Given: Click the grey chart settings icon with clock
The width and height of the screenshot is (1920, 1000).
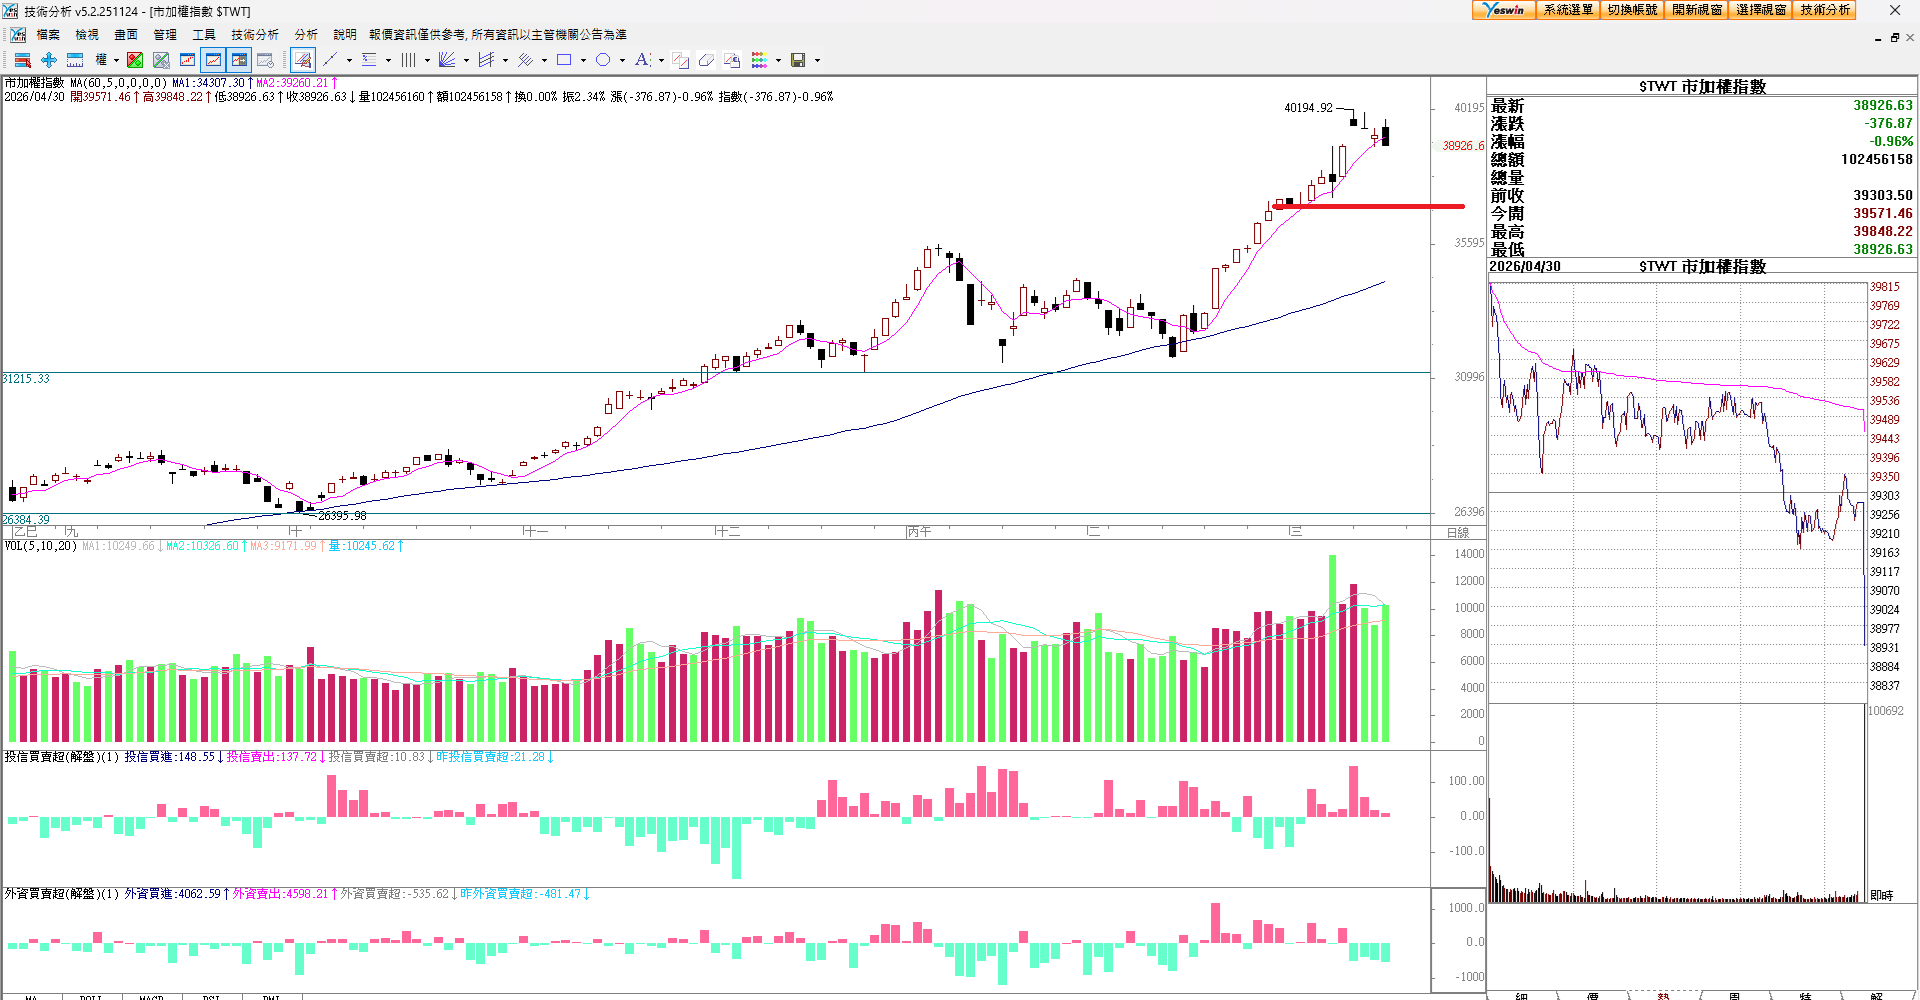Looking at the screenshot, I should pos(265,60).
